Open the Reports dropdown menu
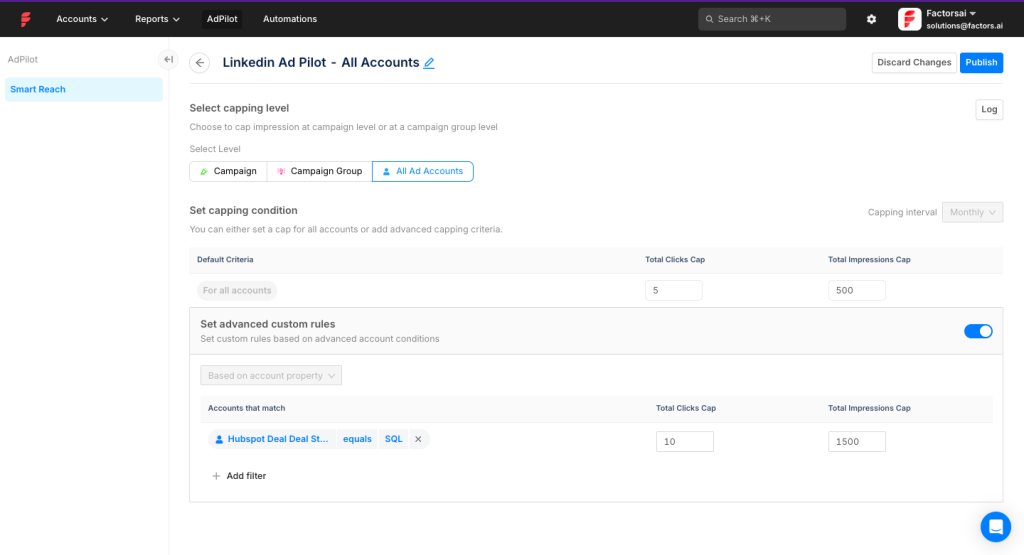The width and height of the screenshot is (1024, 555). (x=157, y=19)
